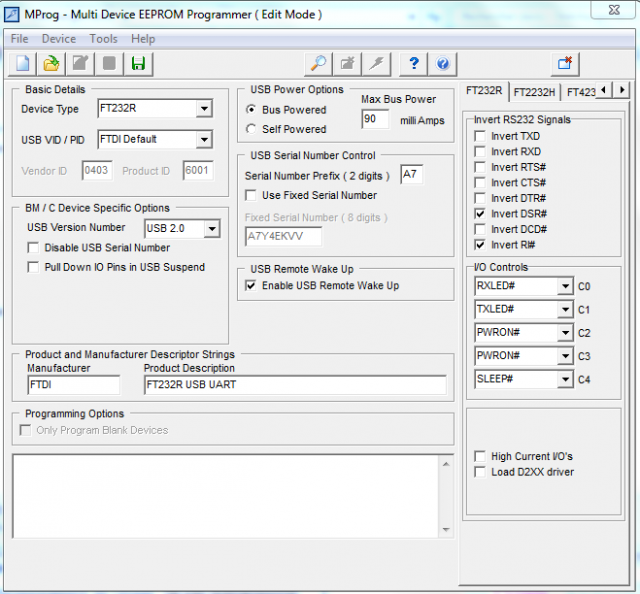Click the read and parse toolbar icon

click(347, 64)
